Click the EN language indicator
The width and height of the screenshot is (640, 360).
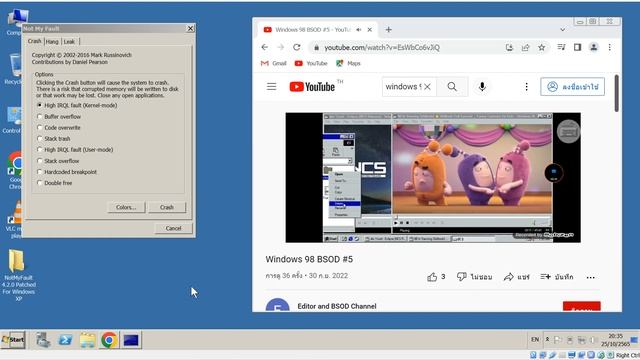pyautogui.click(x=535, y=340)
